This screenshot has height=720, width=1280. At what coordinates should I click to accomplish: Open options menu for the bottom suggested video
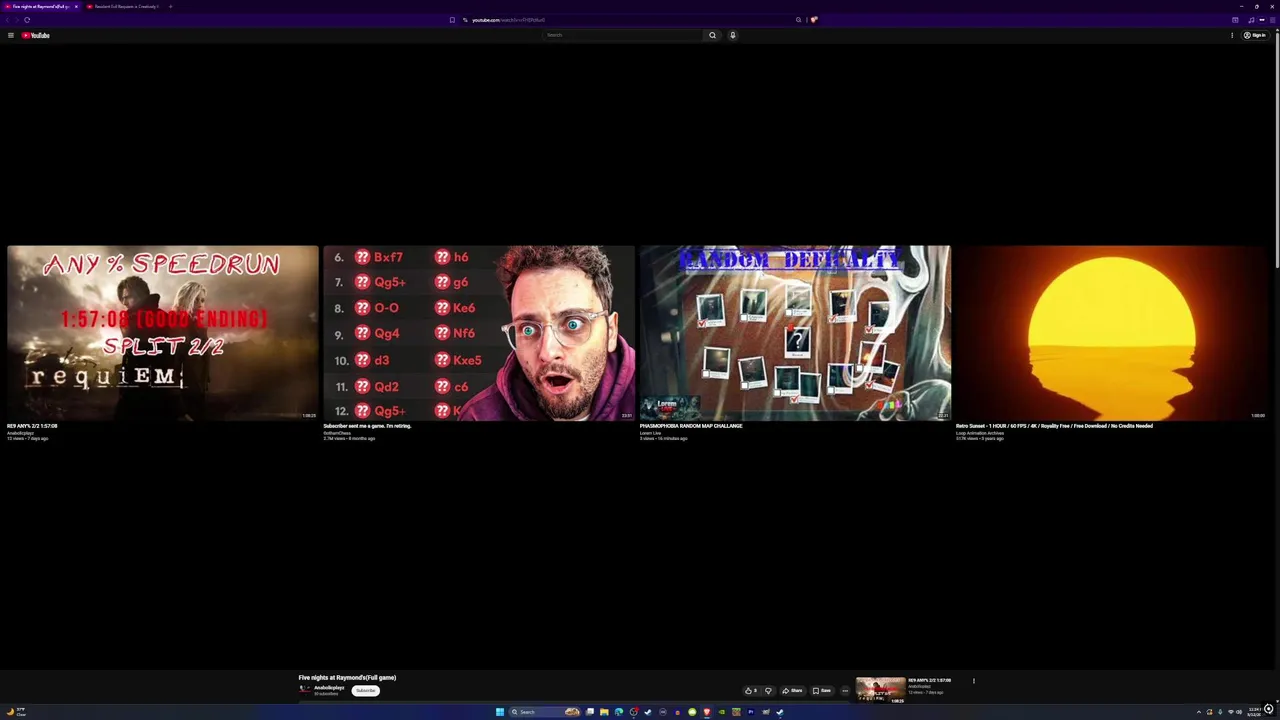coord(973,681)
